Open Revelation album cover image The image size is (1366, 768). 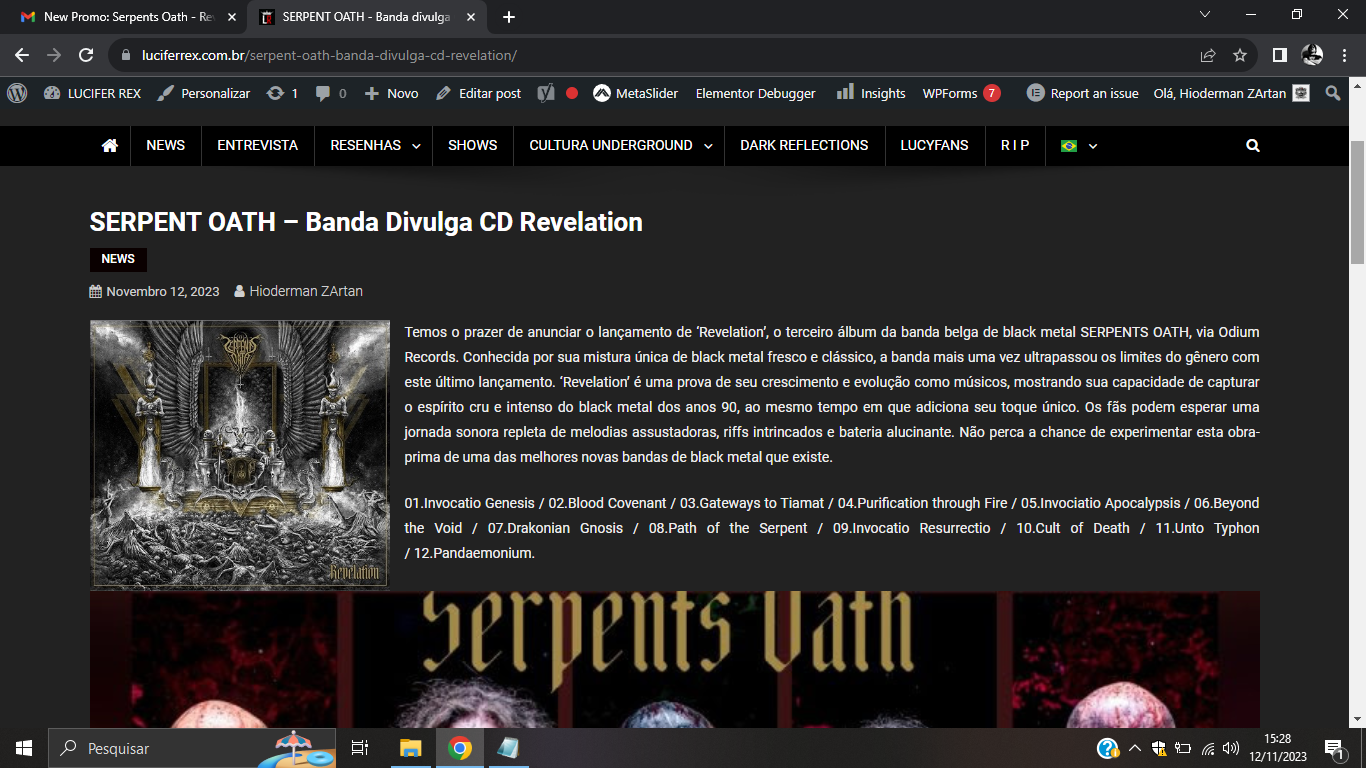coord(240,454)
